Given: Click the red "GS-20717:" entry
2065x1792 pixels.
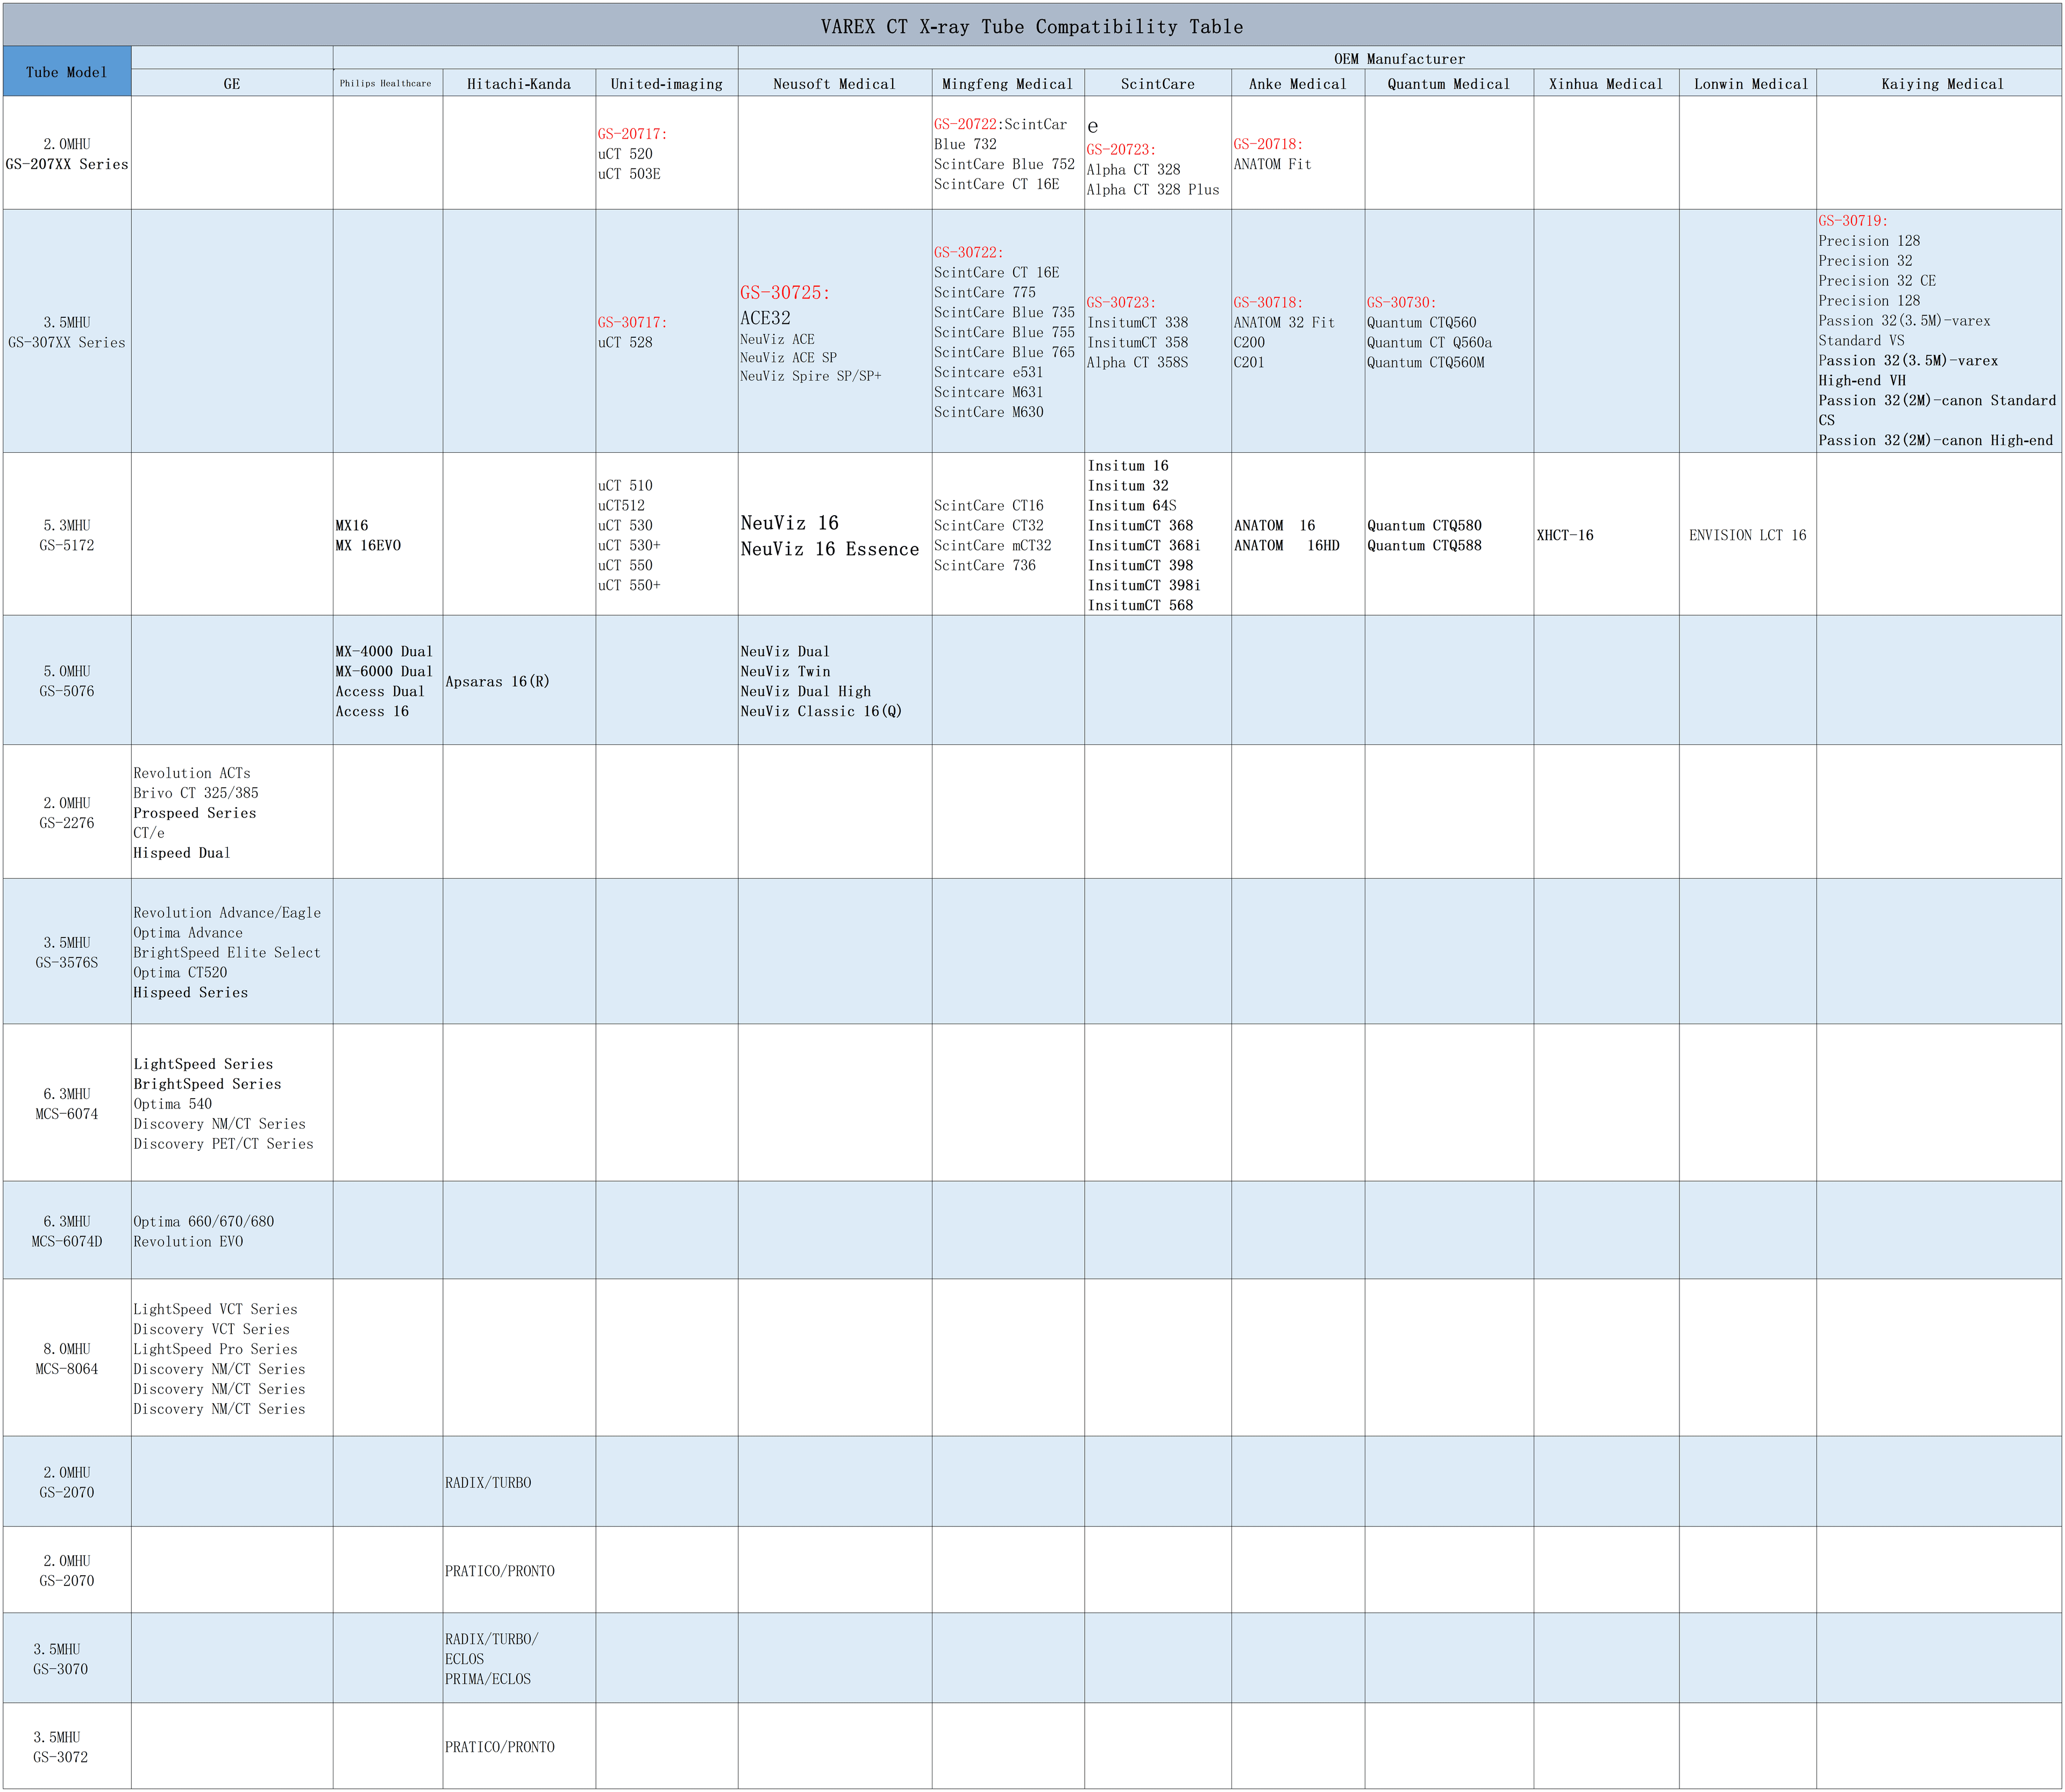Looking at the screenshot, I should pyautogui.click(x=632, y=134).
